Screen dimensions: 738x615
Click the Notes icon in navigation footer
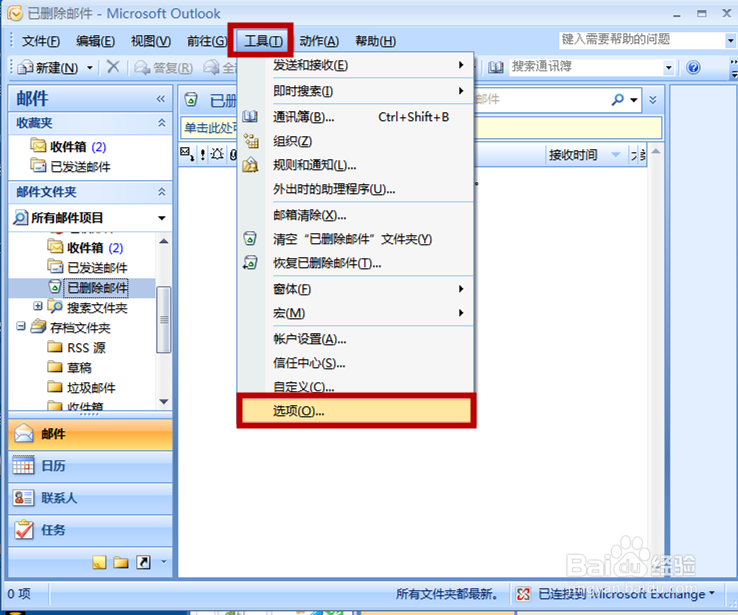[x=99, y=562]
